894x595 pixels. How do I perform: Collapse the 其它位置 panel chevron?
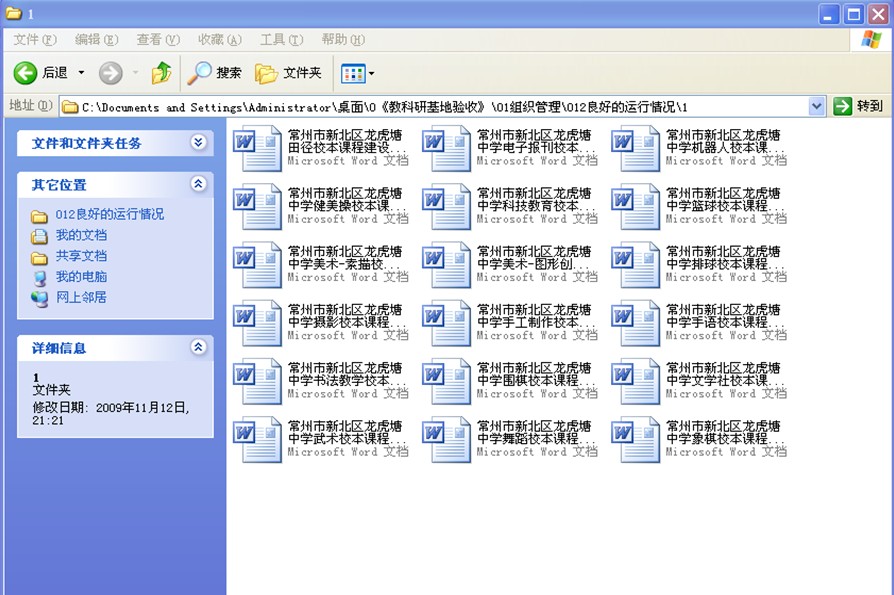tap(198, 184)
